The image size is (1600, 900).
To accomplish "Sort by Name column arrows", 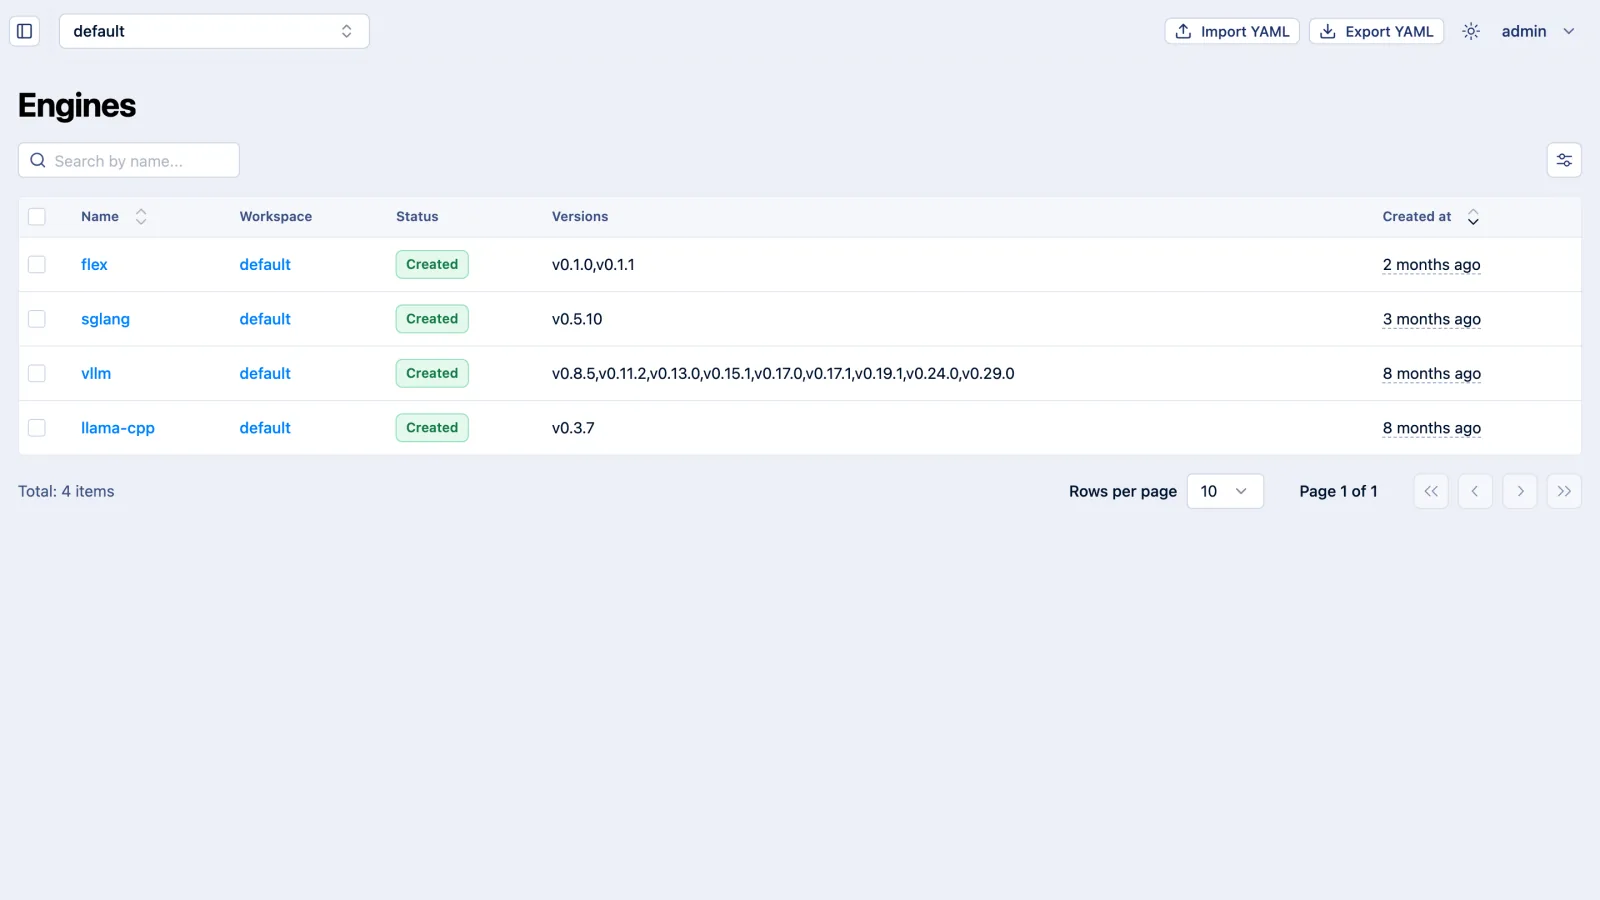I will [x=141, y=216].
